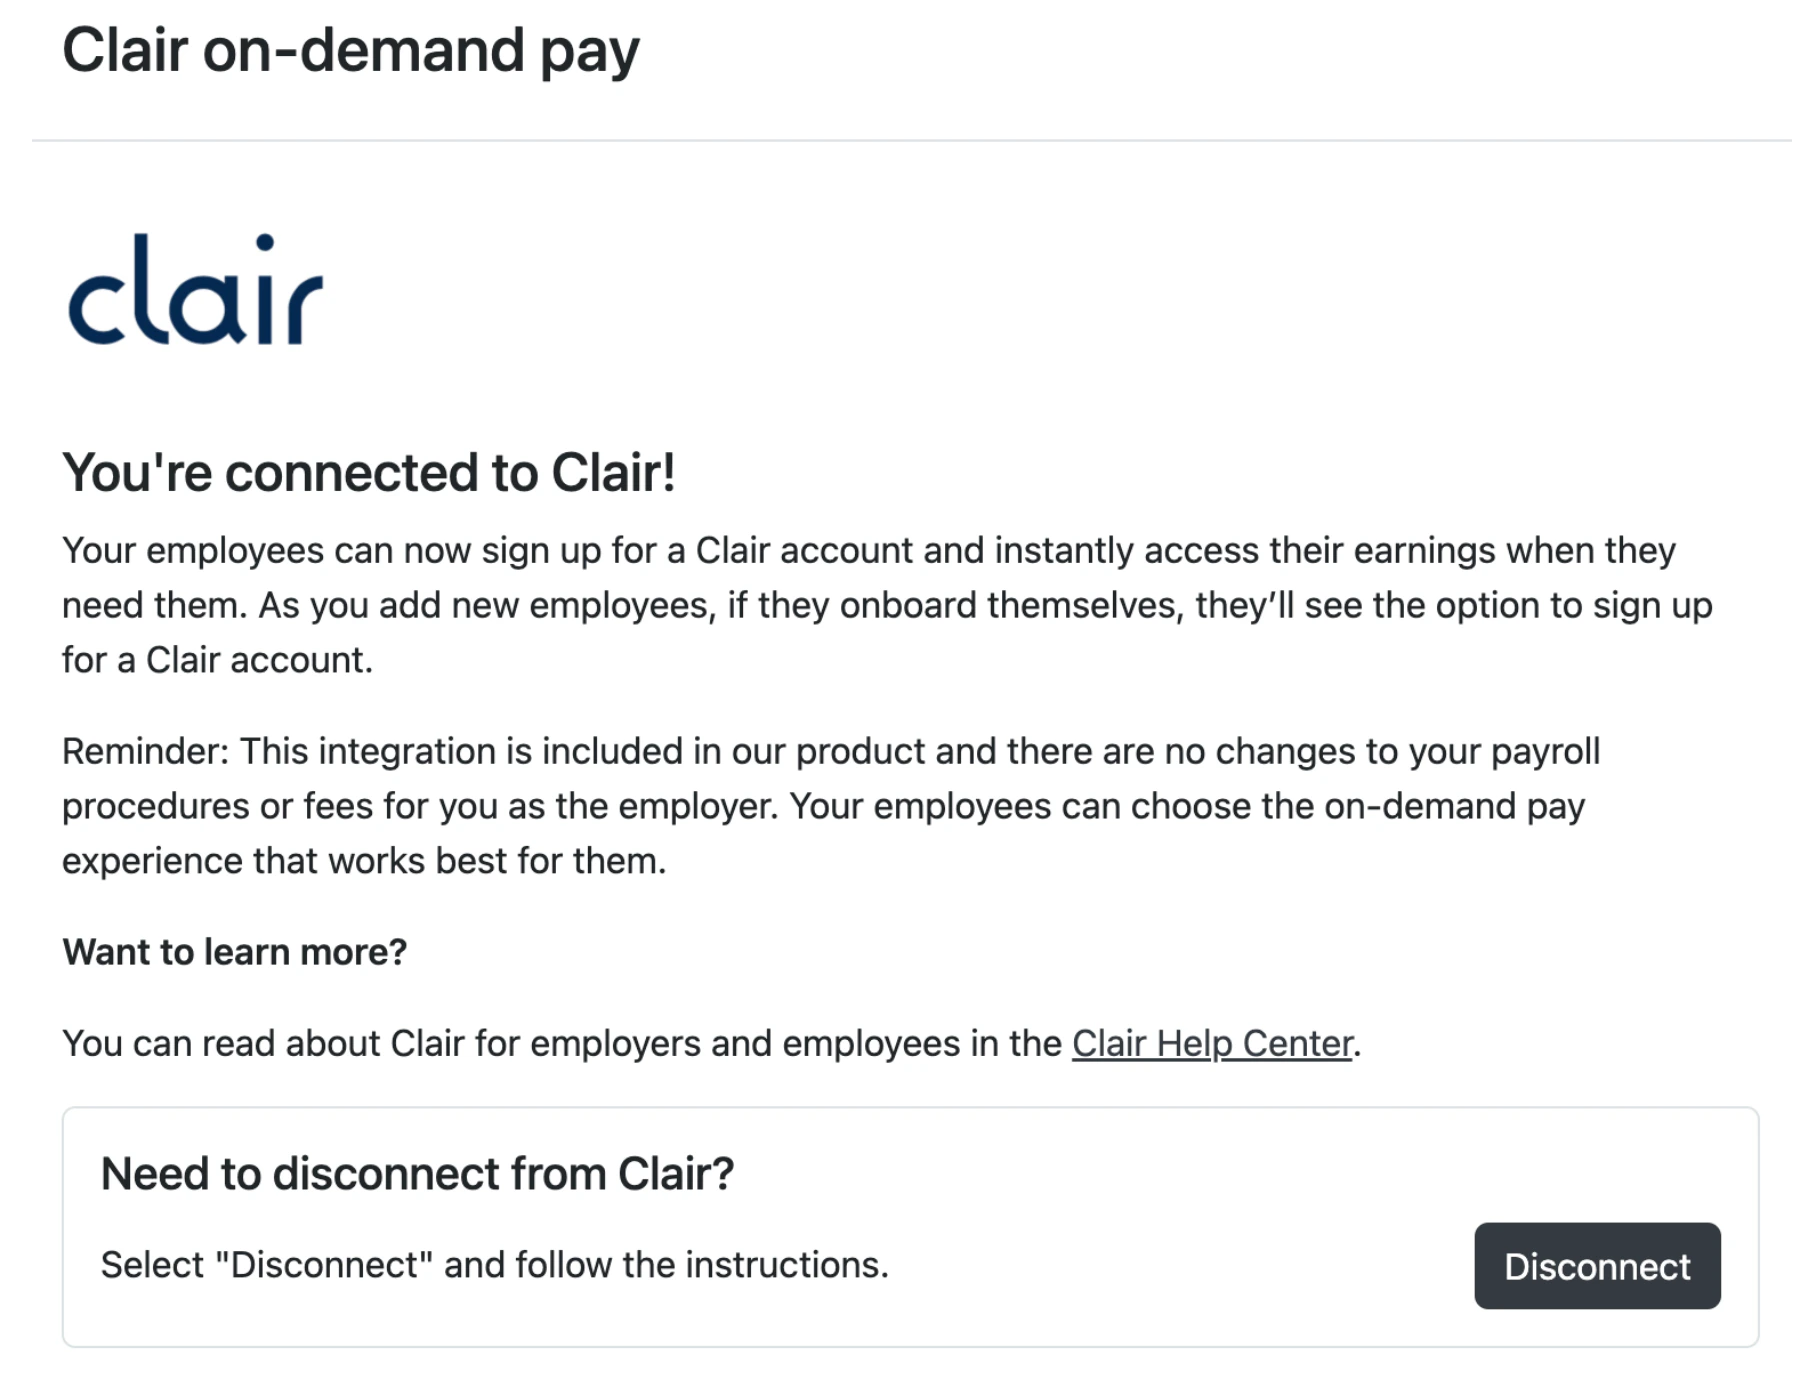The height and width of the screenshot is (1400, 1820).
Task: Click the empty area left of the Disconnect button
Action: [1180, 1266]
